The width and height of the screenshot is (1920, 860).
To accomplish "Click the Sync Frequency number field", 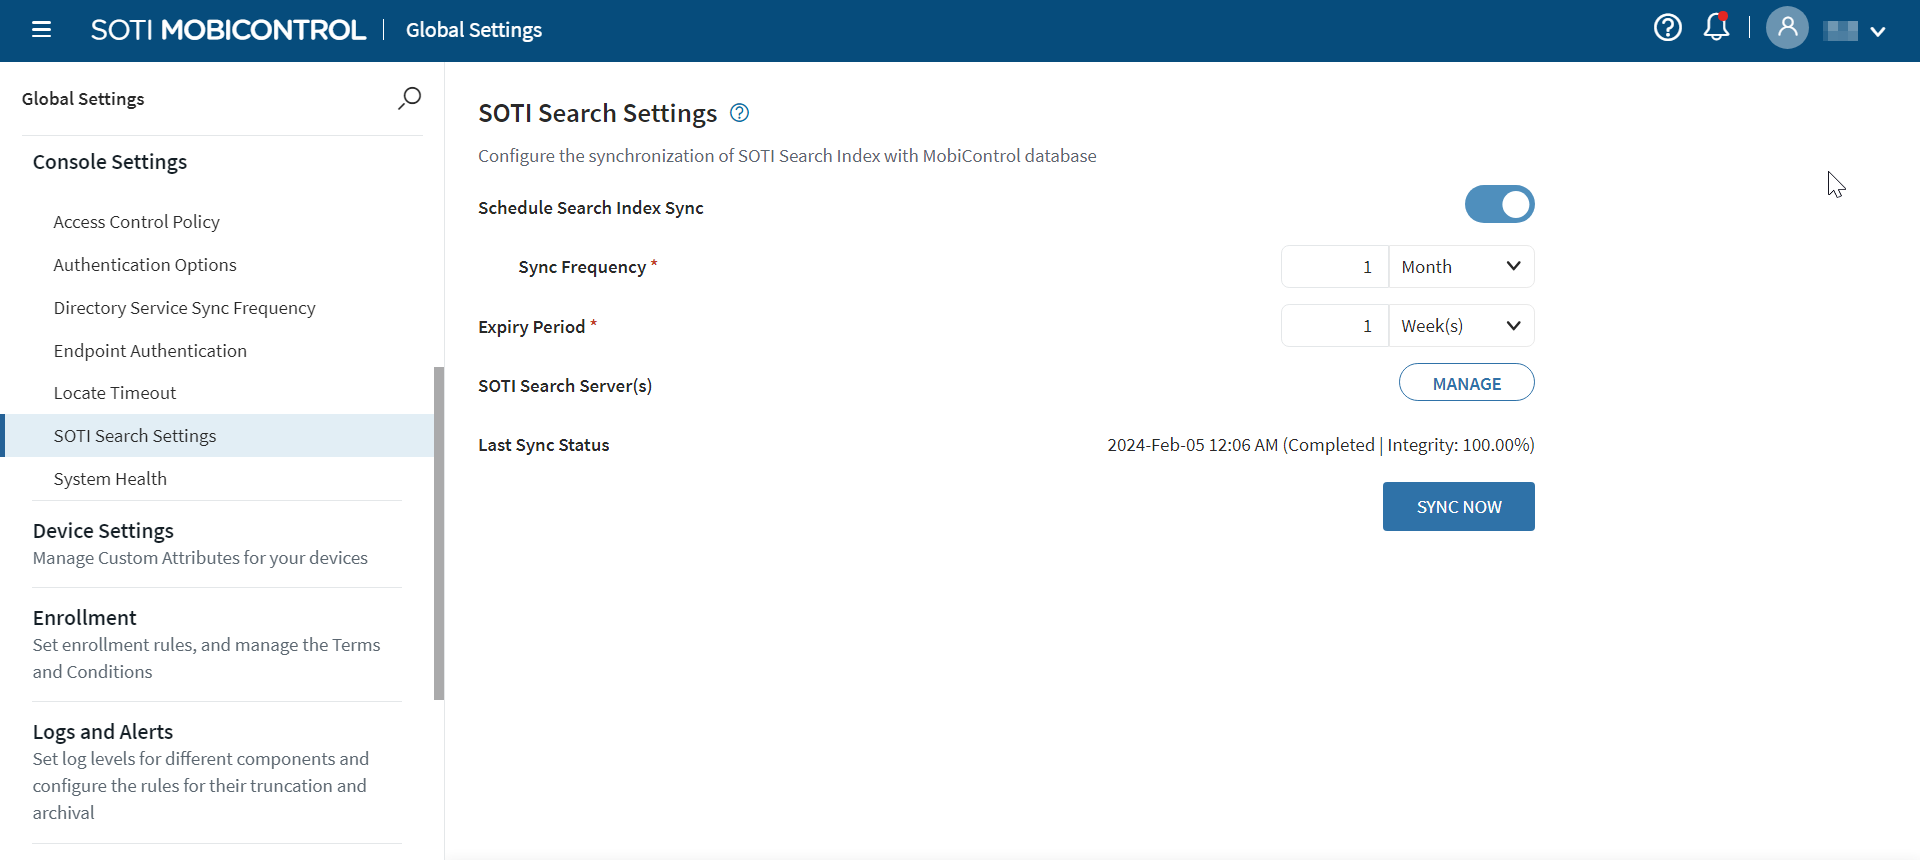I will [1334, 267].
